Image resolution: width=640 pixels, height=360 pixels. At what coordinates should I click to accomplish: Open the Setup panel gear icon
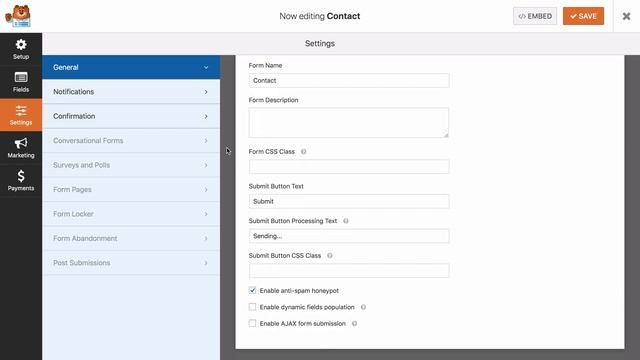[21, 45]
